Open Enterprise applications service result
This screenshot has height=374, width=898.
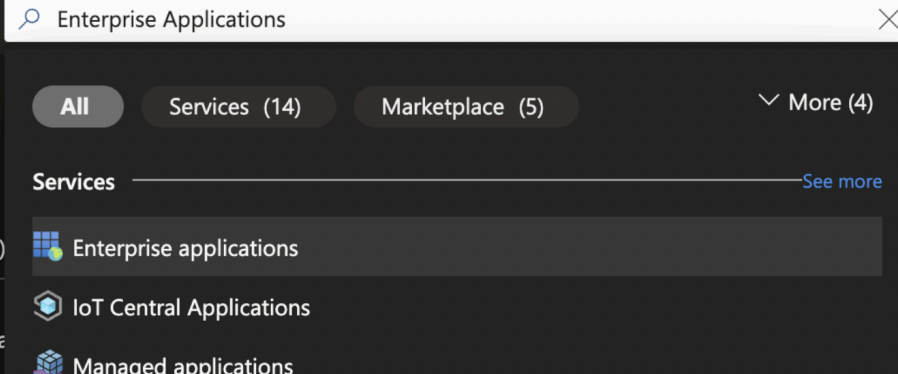tap(185, 248)
